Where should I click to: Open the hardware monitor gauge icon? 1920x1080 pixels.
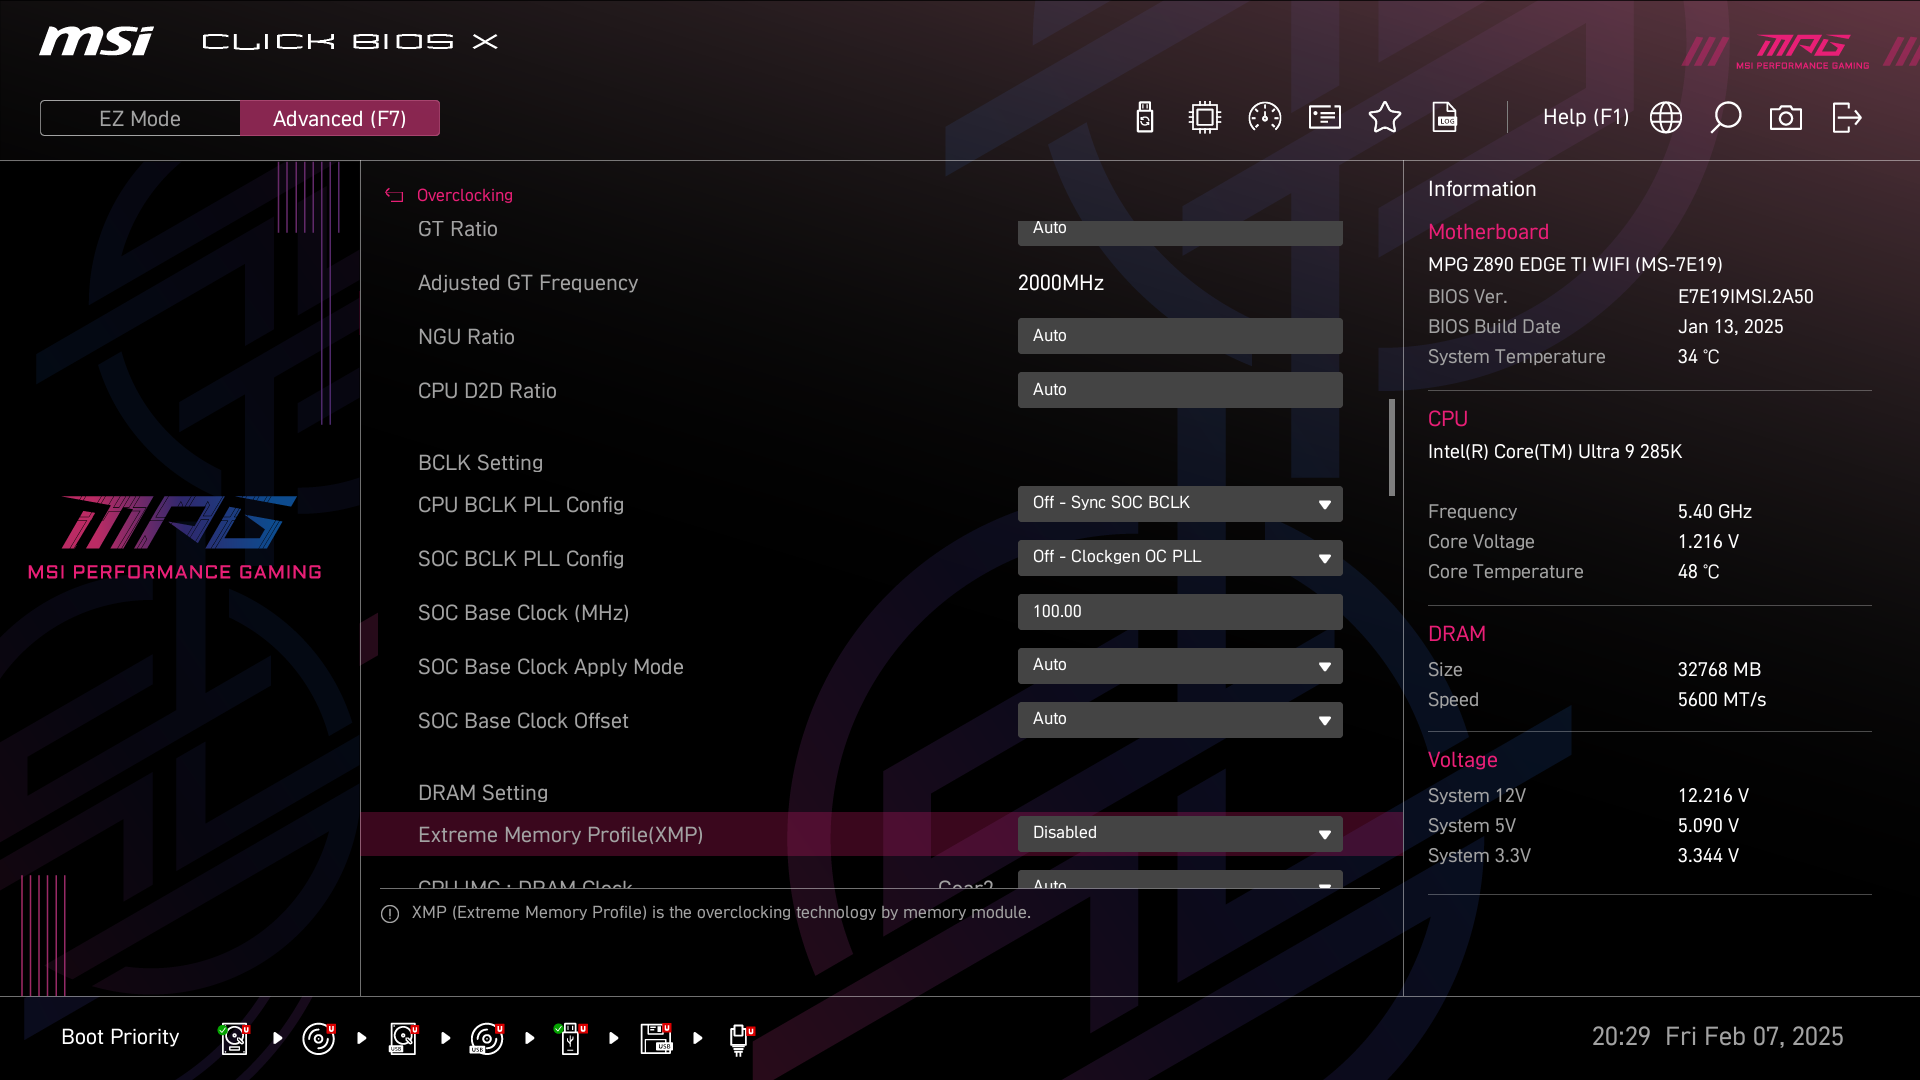(x=1265, y=118)
